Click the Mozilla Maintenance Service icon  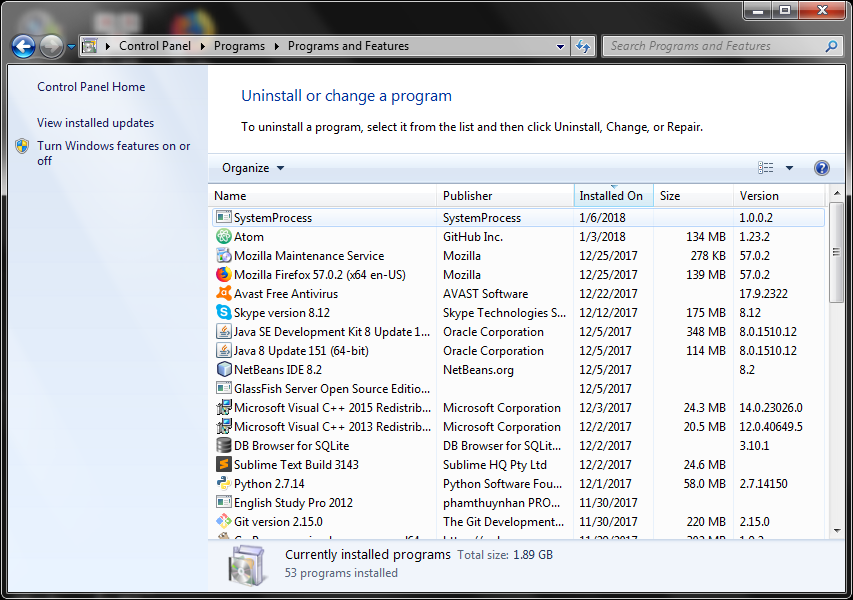pyautogui.click(x=224, y=256)
